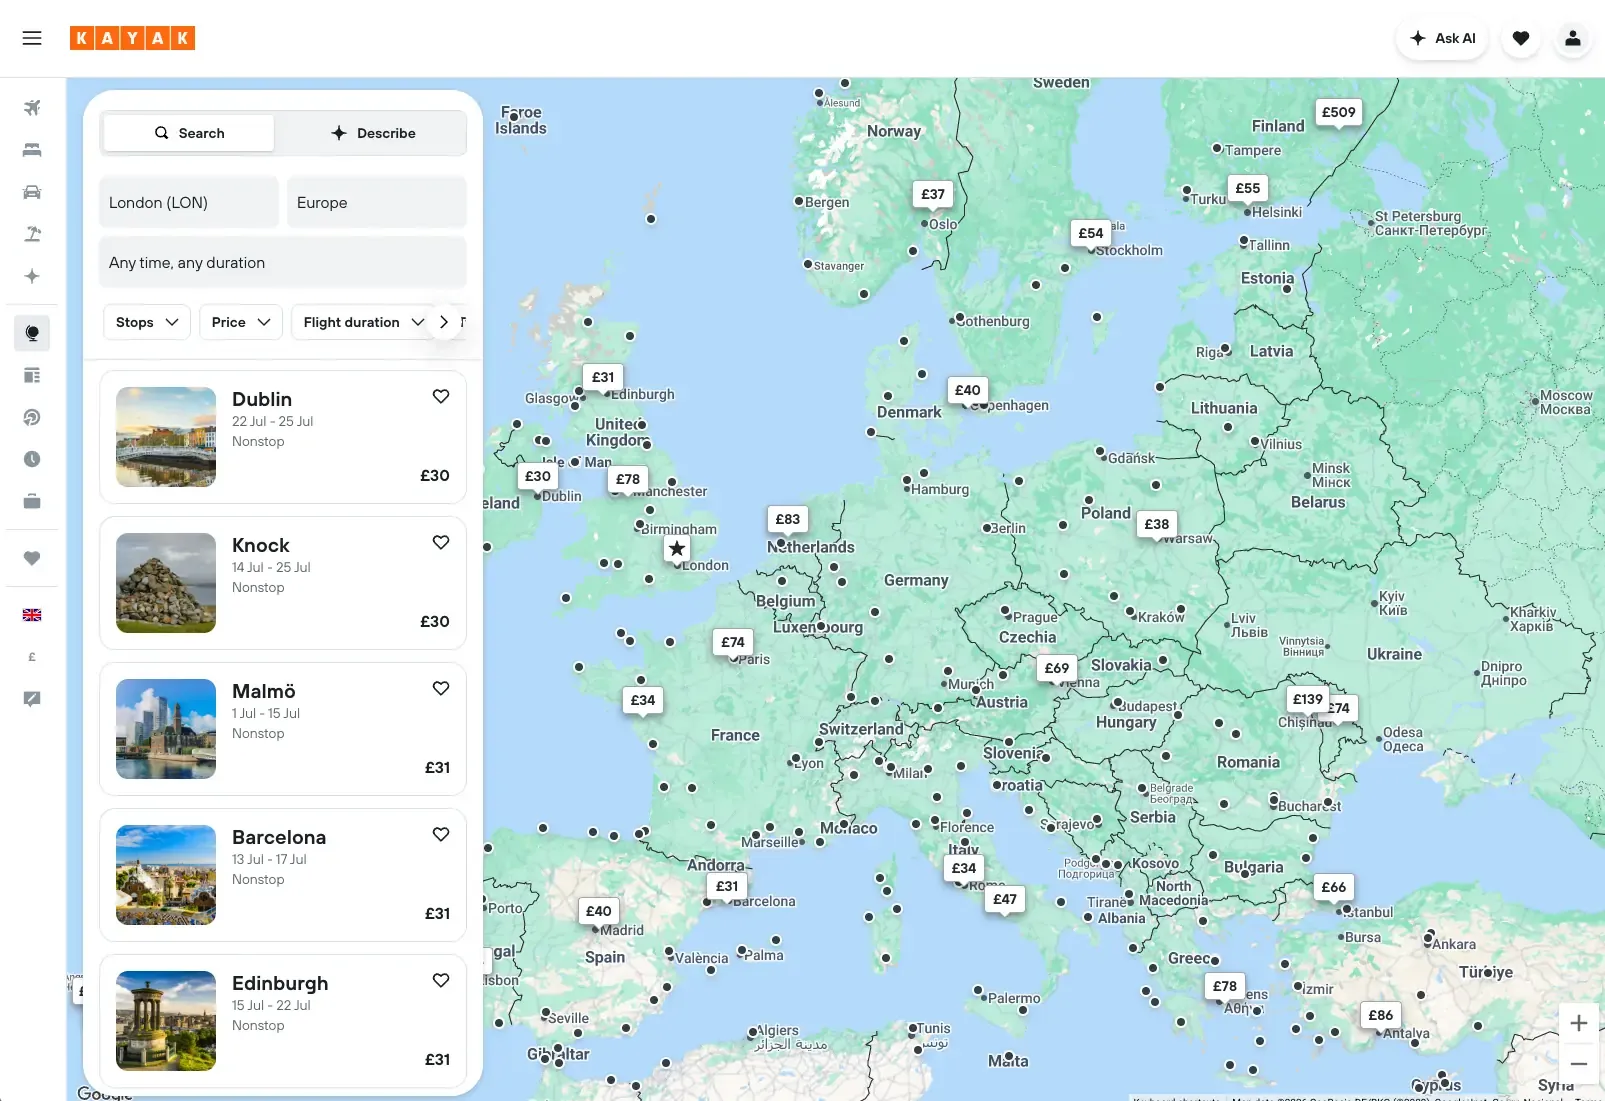Save Barcelona with its heart icon
Screen dimensions: 1605x1101
click(441, 834)
